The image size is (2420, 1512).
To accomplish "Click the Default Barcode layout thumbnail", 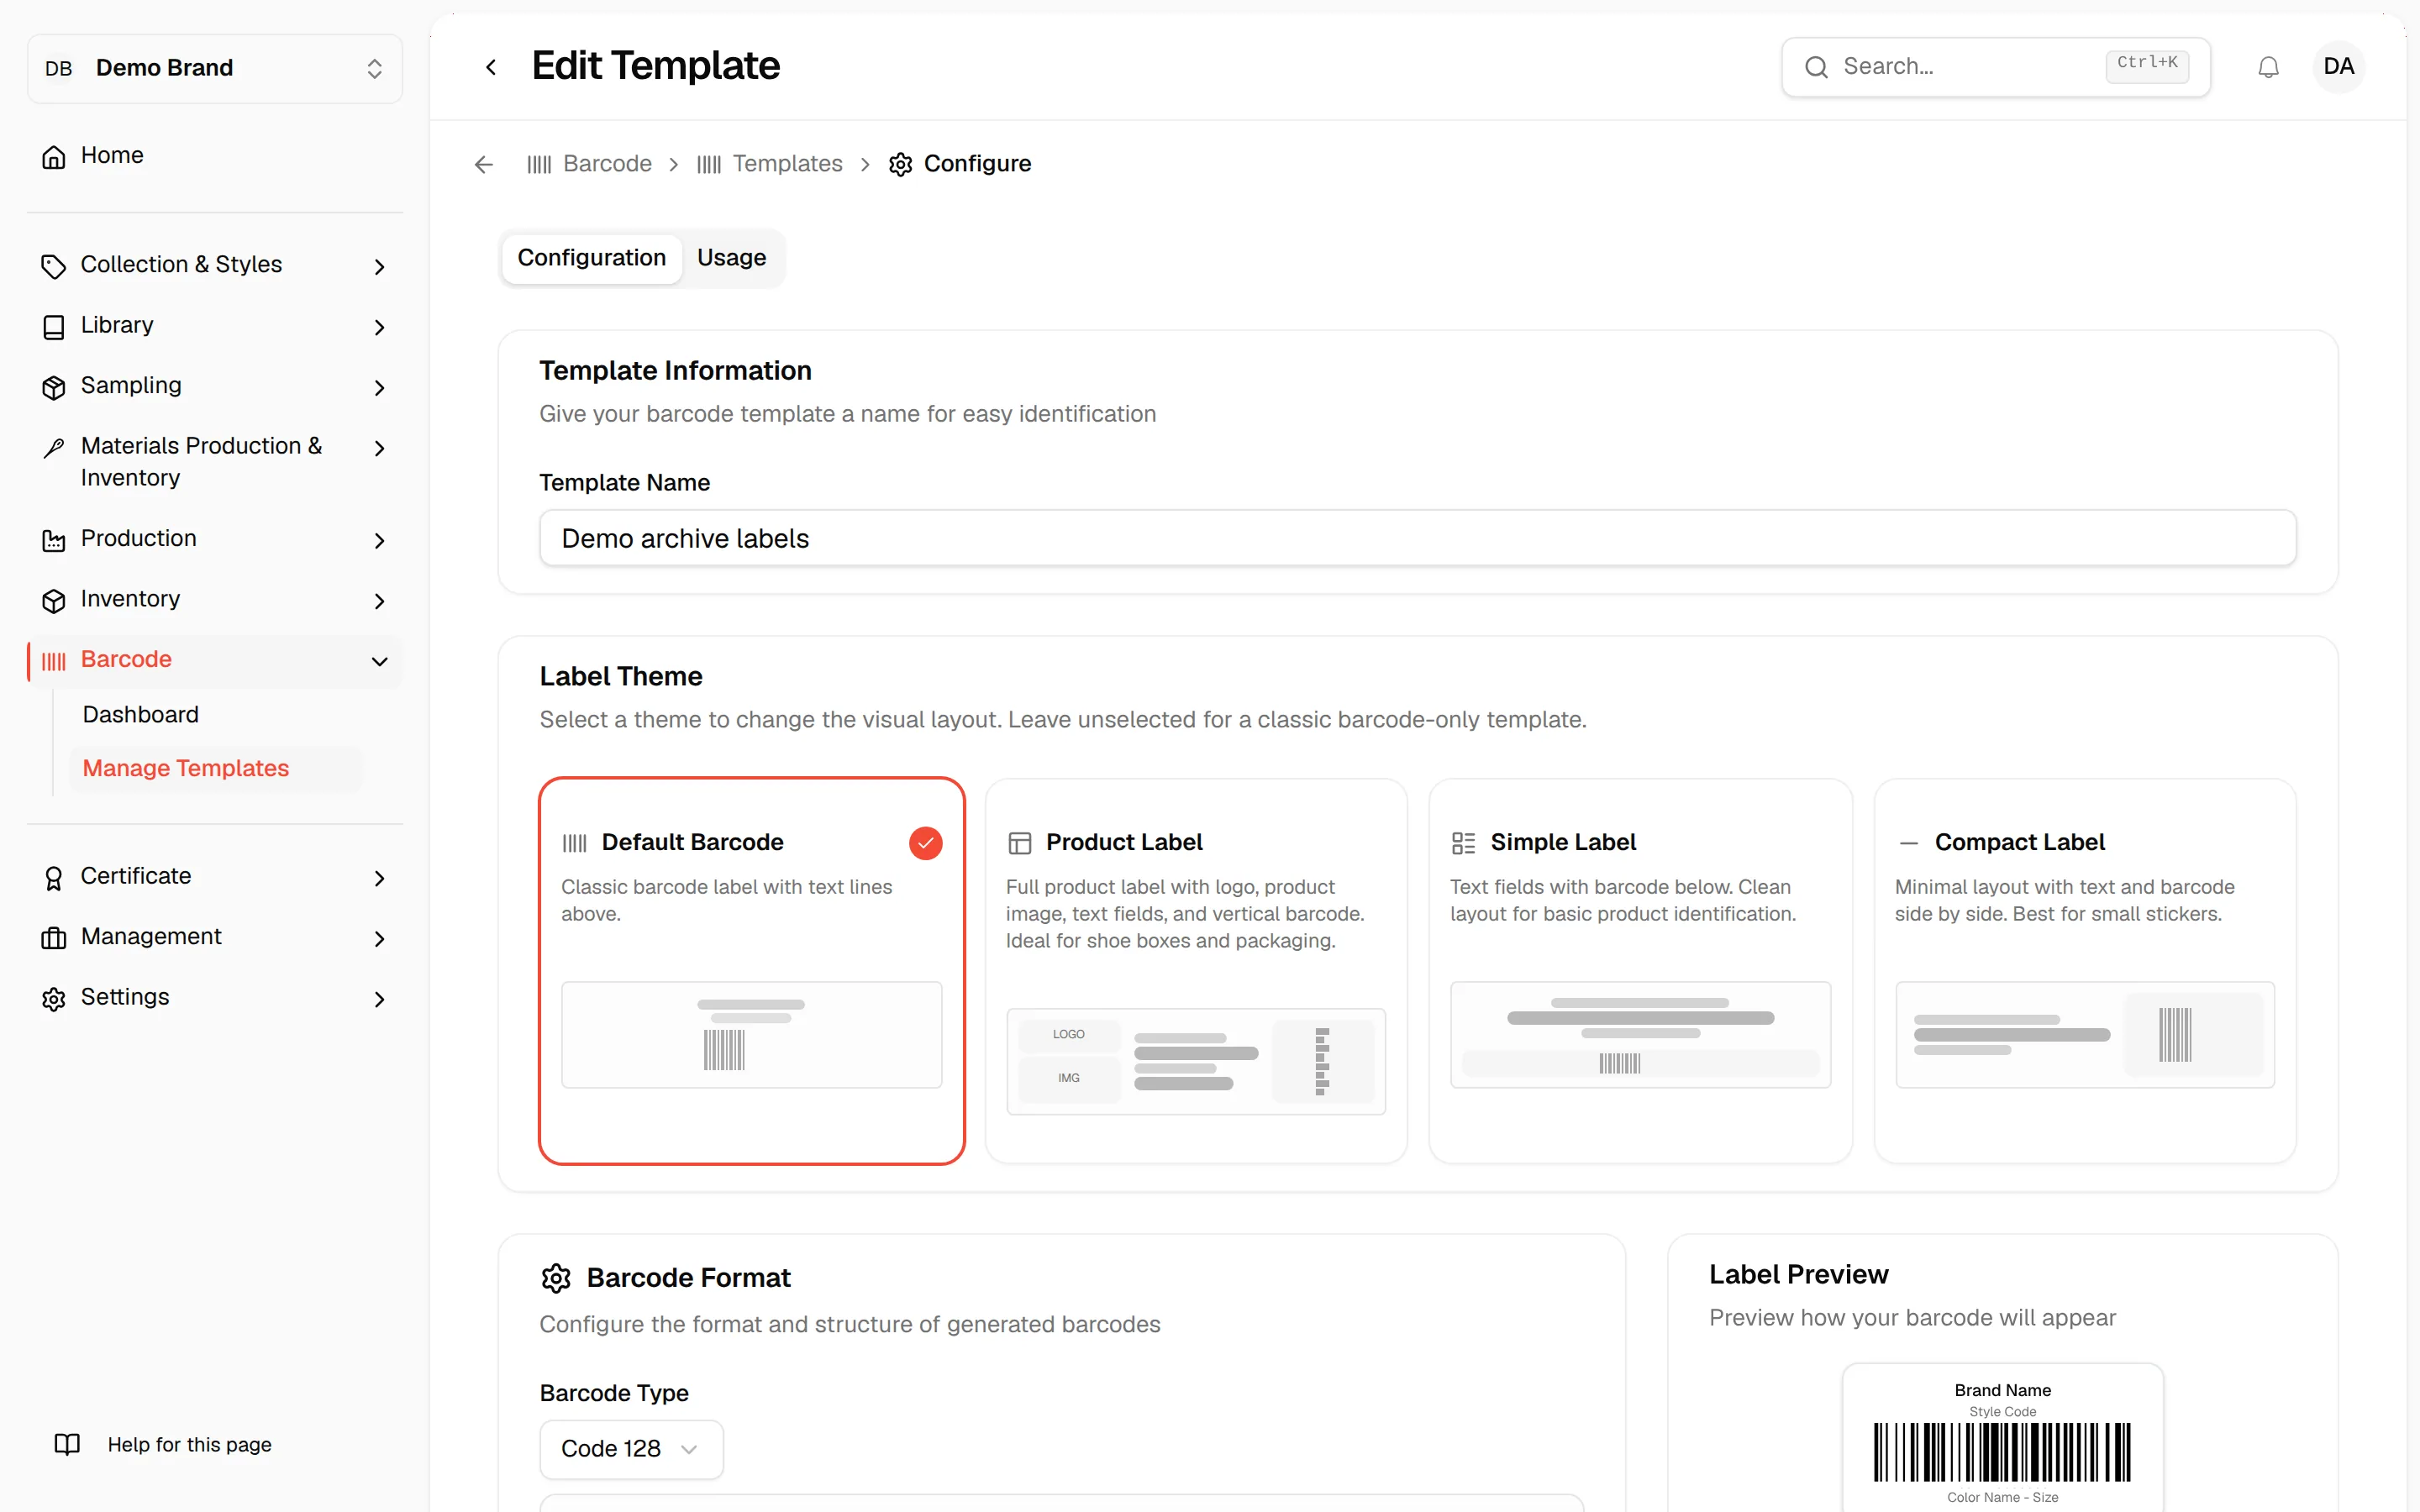I will point(752,1035).
